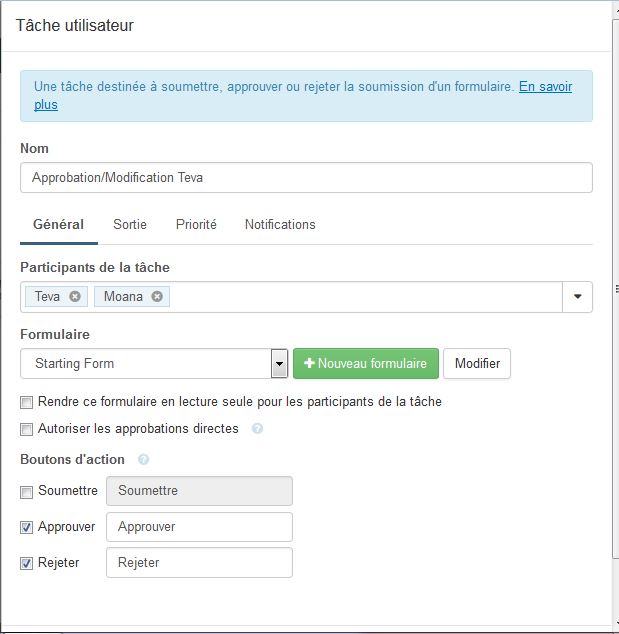
Task: Click the Nom text field
Action: (x=306, y=178)
